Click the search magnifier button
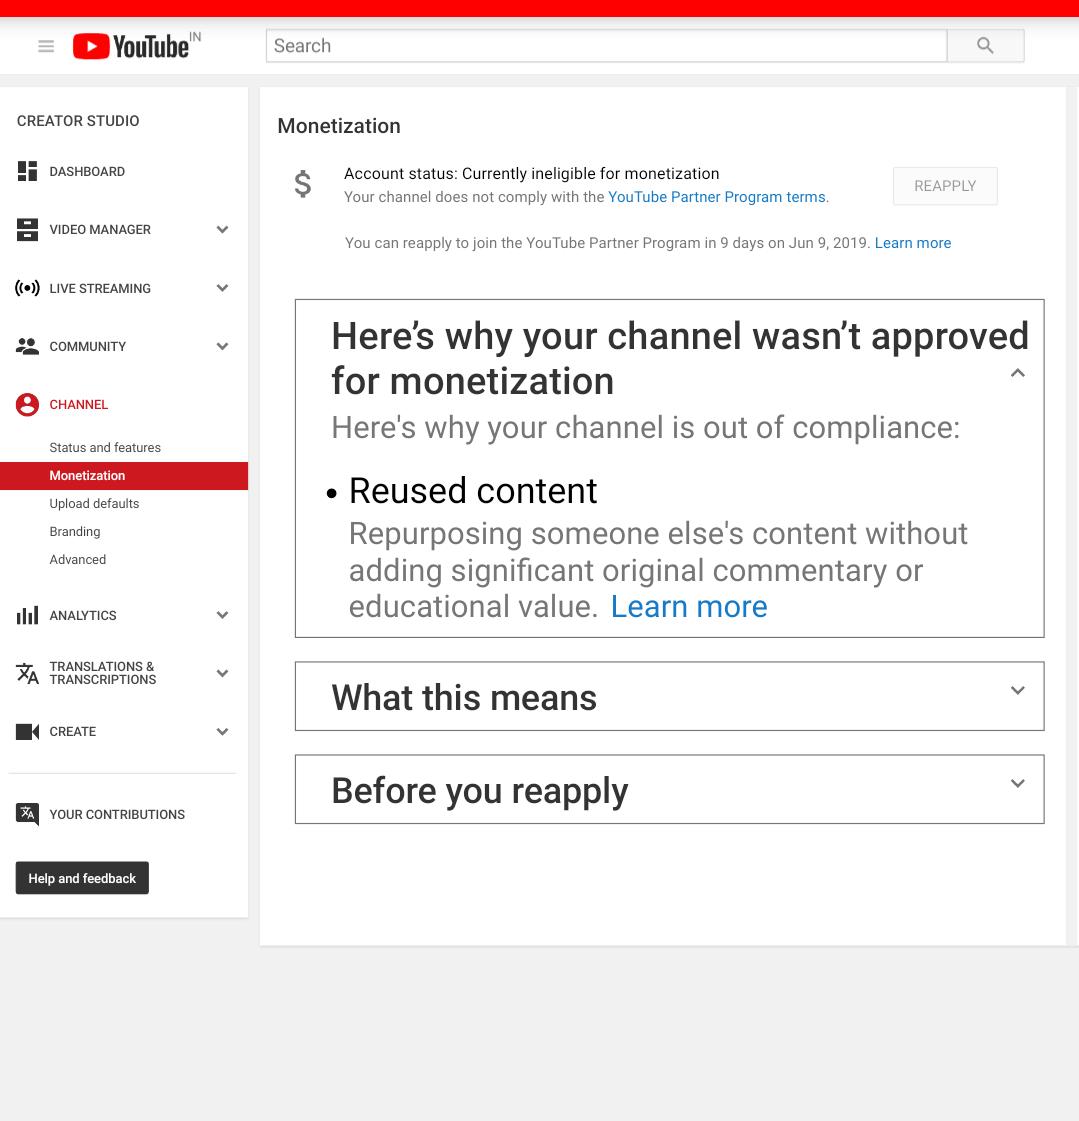The image size is (1079, 1121). tap(985, 46)
